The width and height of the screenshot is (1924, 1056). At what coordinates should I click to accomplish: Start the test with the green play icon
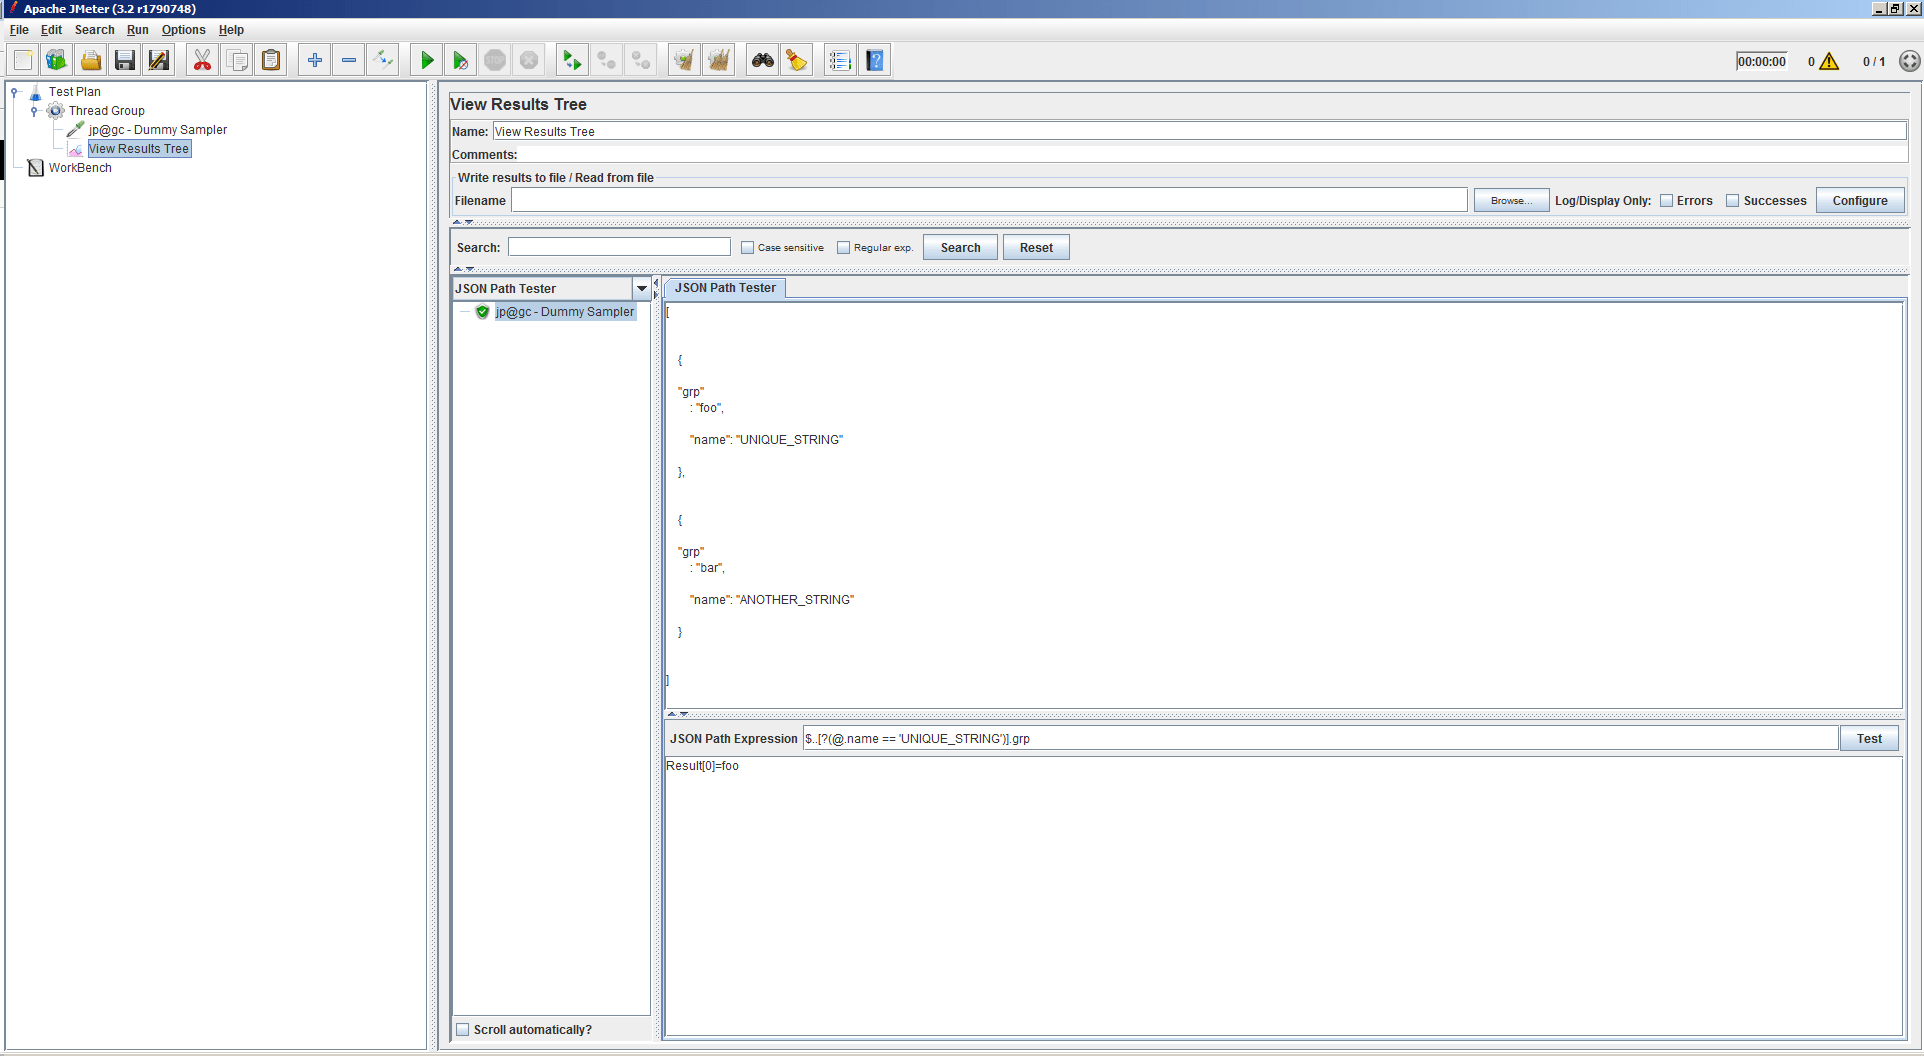(426, 59)
